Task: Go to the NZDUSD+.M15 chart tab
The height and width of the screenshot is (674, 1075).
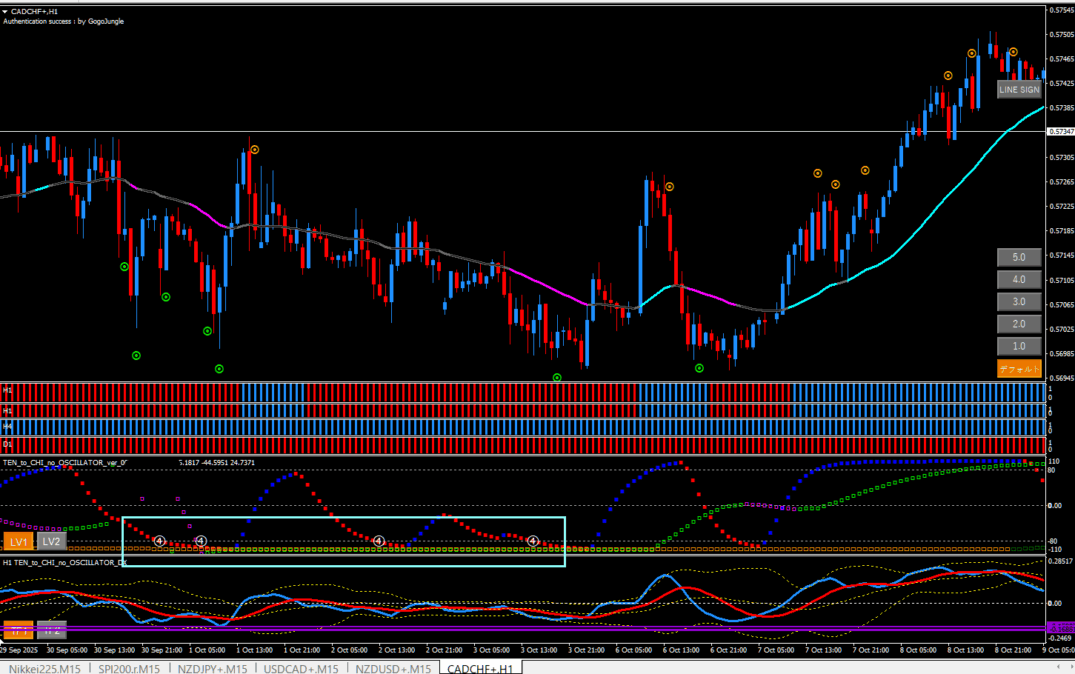Action: coord(394,667)
